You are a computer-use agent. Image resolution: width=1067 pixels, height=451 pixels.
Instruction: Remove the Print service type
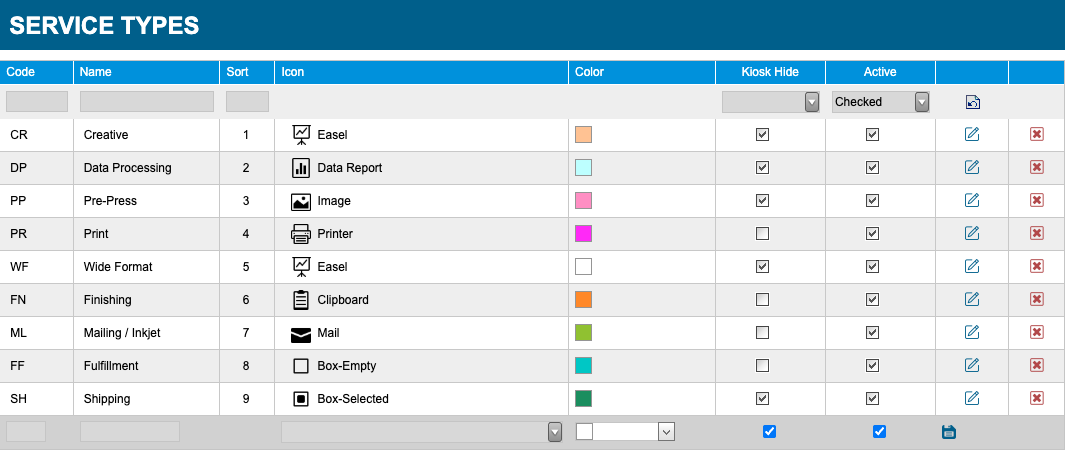coord(1036,233)
